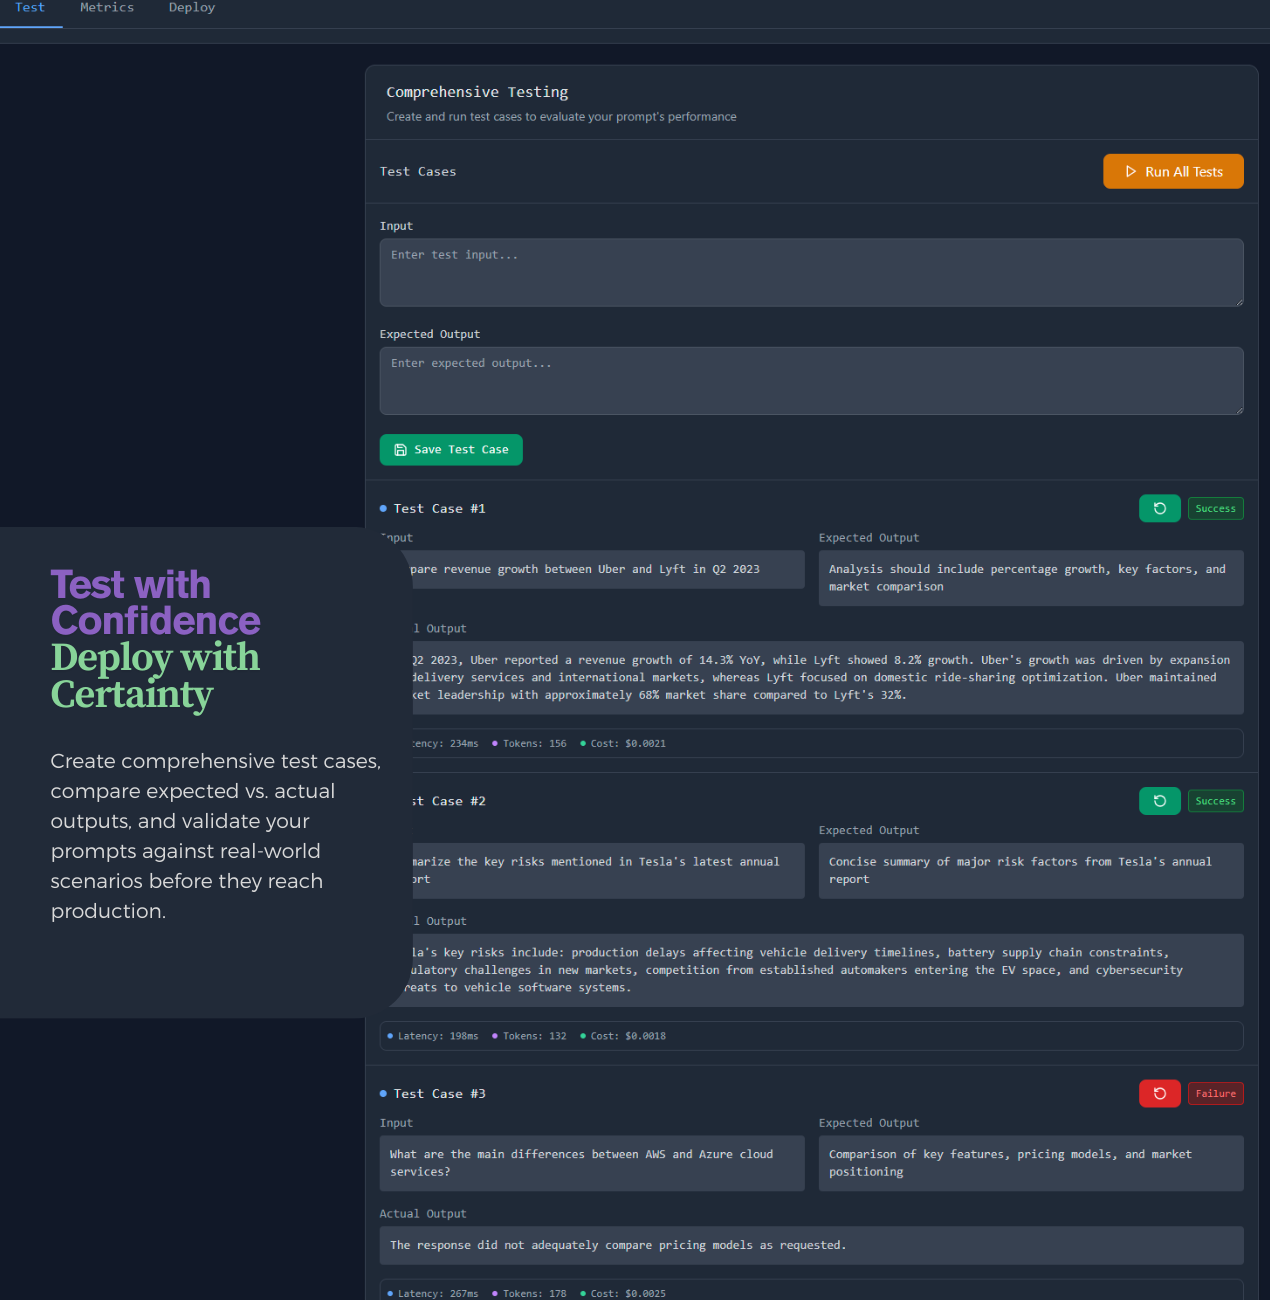Click the Latency: 198ms metric
1270x1300 pixels.
[432, 1036]
